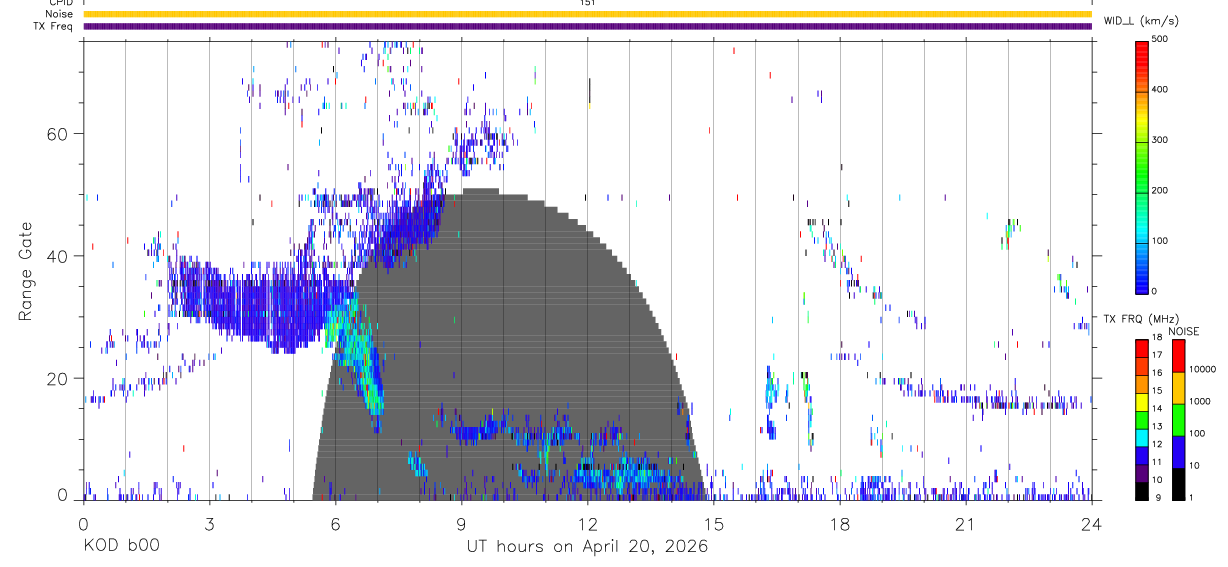
Task: Click the '13' value on the TX FRQ scale
Action: (x=1157, y=426)
